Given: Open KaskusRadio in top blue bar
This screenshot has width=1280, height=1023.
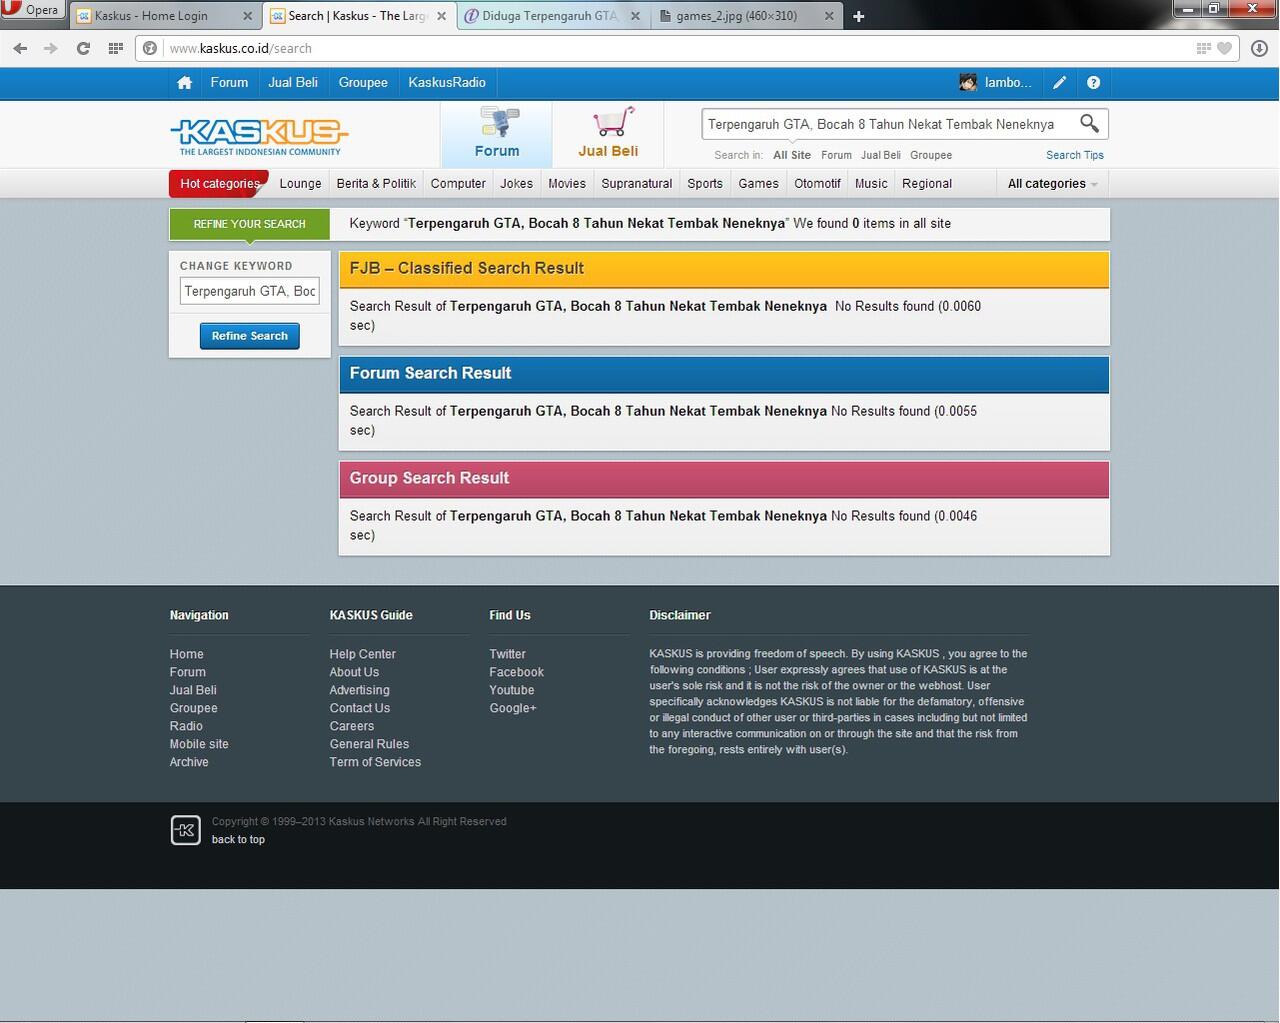Looking at the screenshot, I should pos(447,83).
